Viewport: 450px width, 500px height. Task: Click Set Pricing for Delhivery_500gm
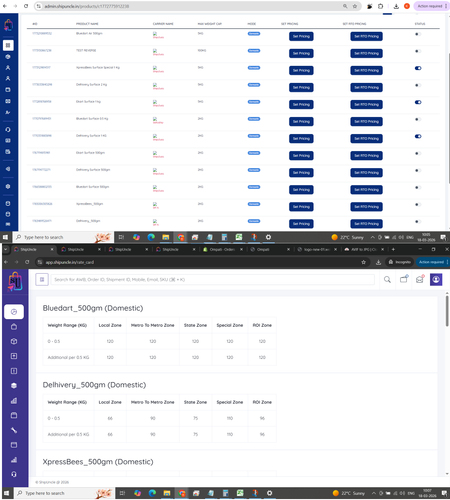(301, 224)
